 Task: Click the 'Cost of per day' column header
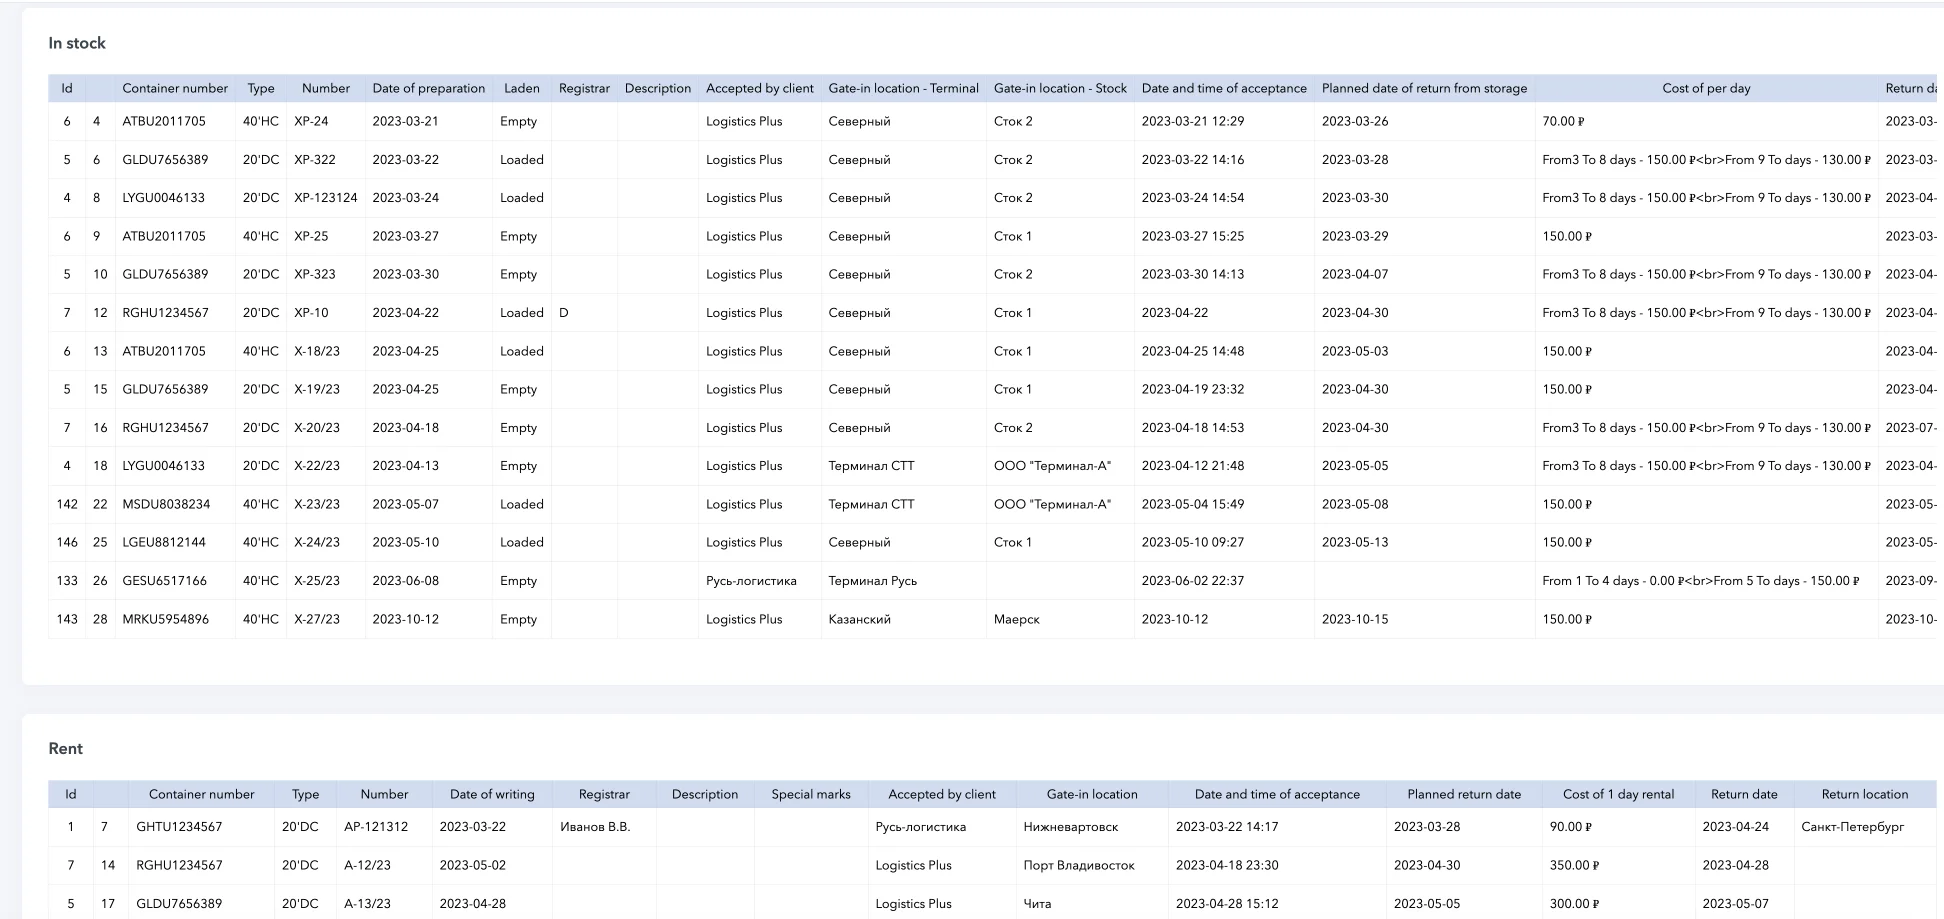point(1706,88)
